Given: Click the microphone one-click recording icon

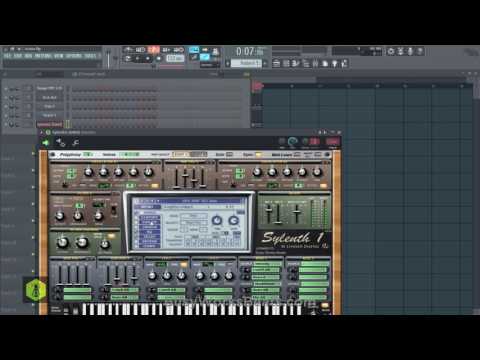Looking at the screenshot, I should point(410,51).
